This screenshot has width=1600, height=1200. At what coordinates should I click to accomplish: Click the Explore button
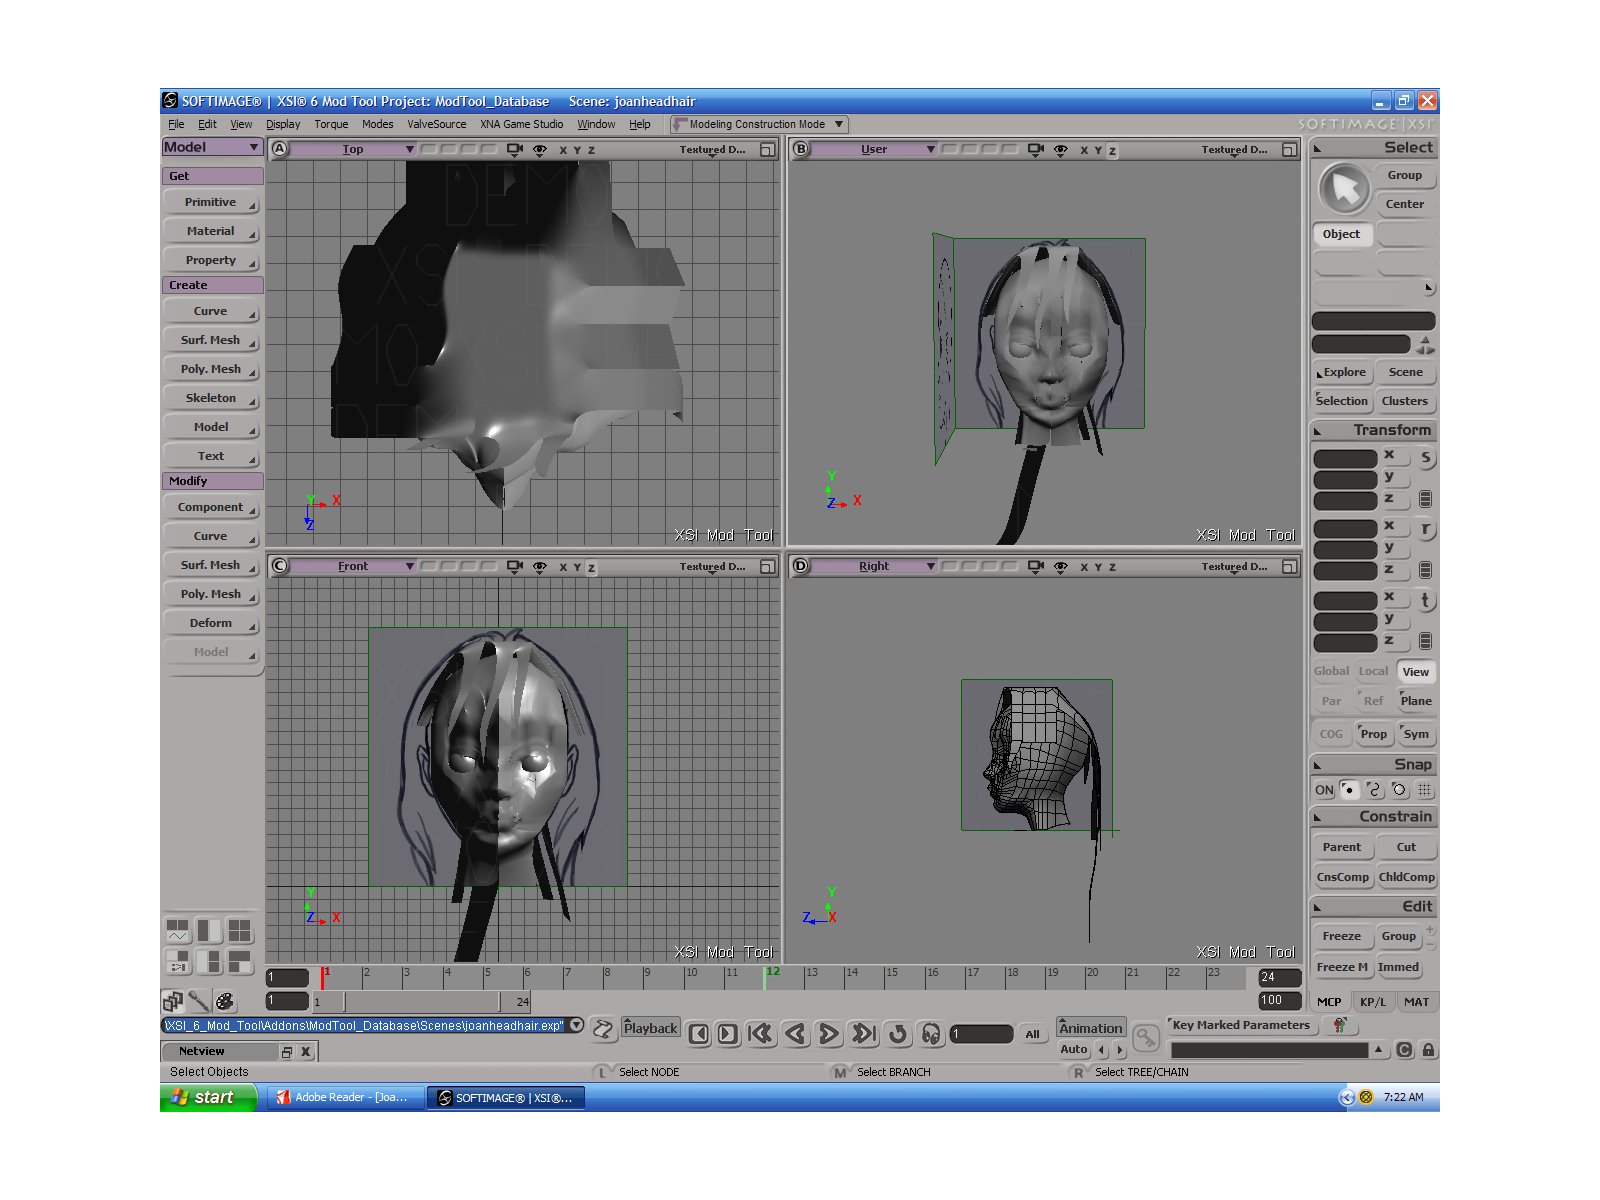(x=1342, y=372)
